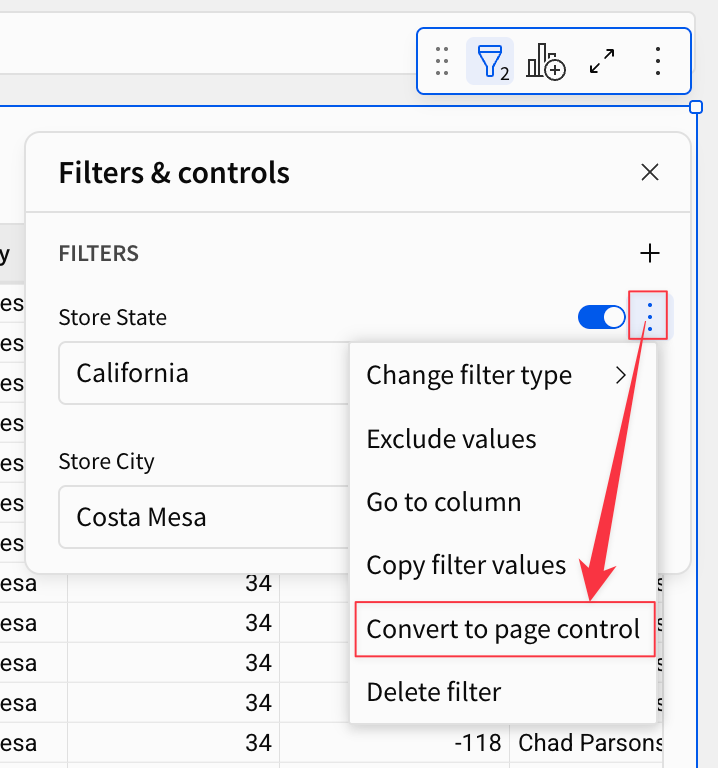Click the filter funnel icon in toolbar
Viewport: 718px width, 768px height.
pyautogui.click(x=490, y=62)
